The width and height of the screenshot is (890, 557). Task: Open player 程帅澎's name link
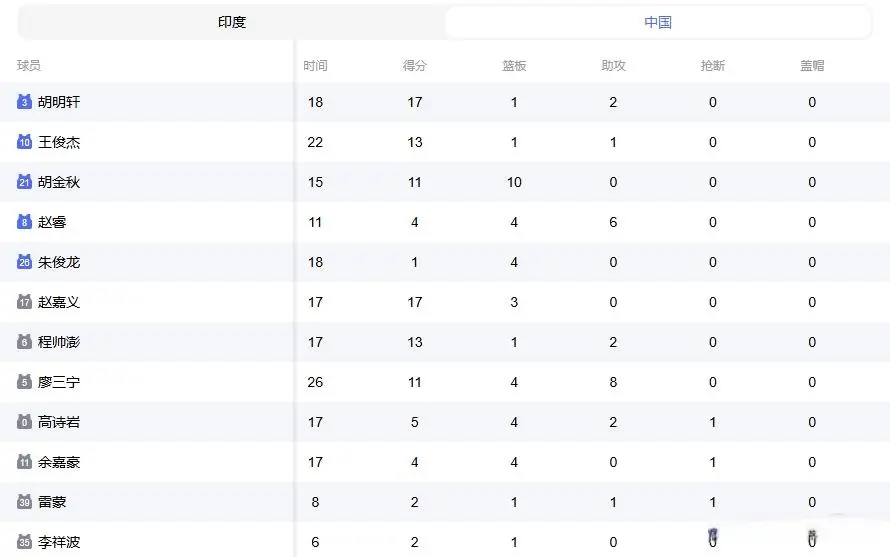[59, 342]
